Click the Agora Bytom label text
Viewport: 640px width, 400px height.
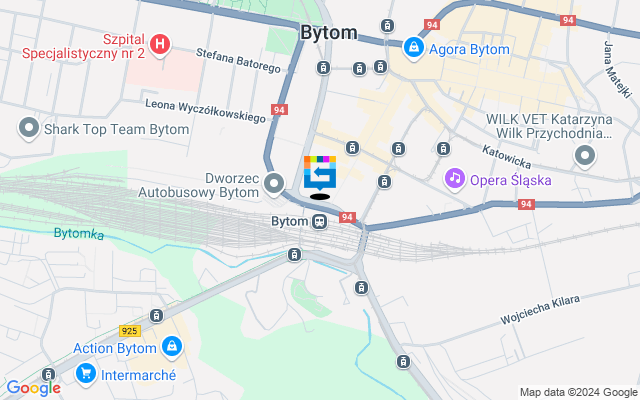(x=469, y=49)
